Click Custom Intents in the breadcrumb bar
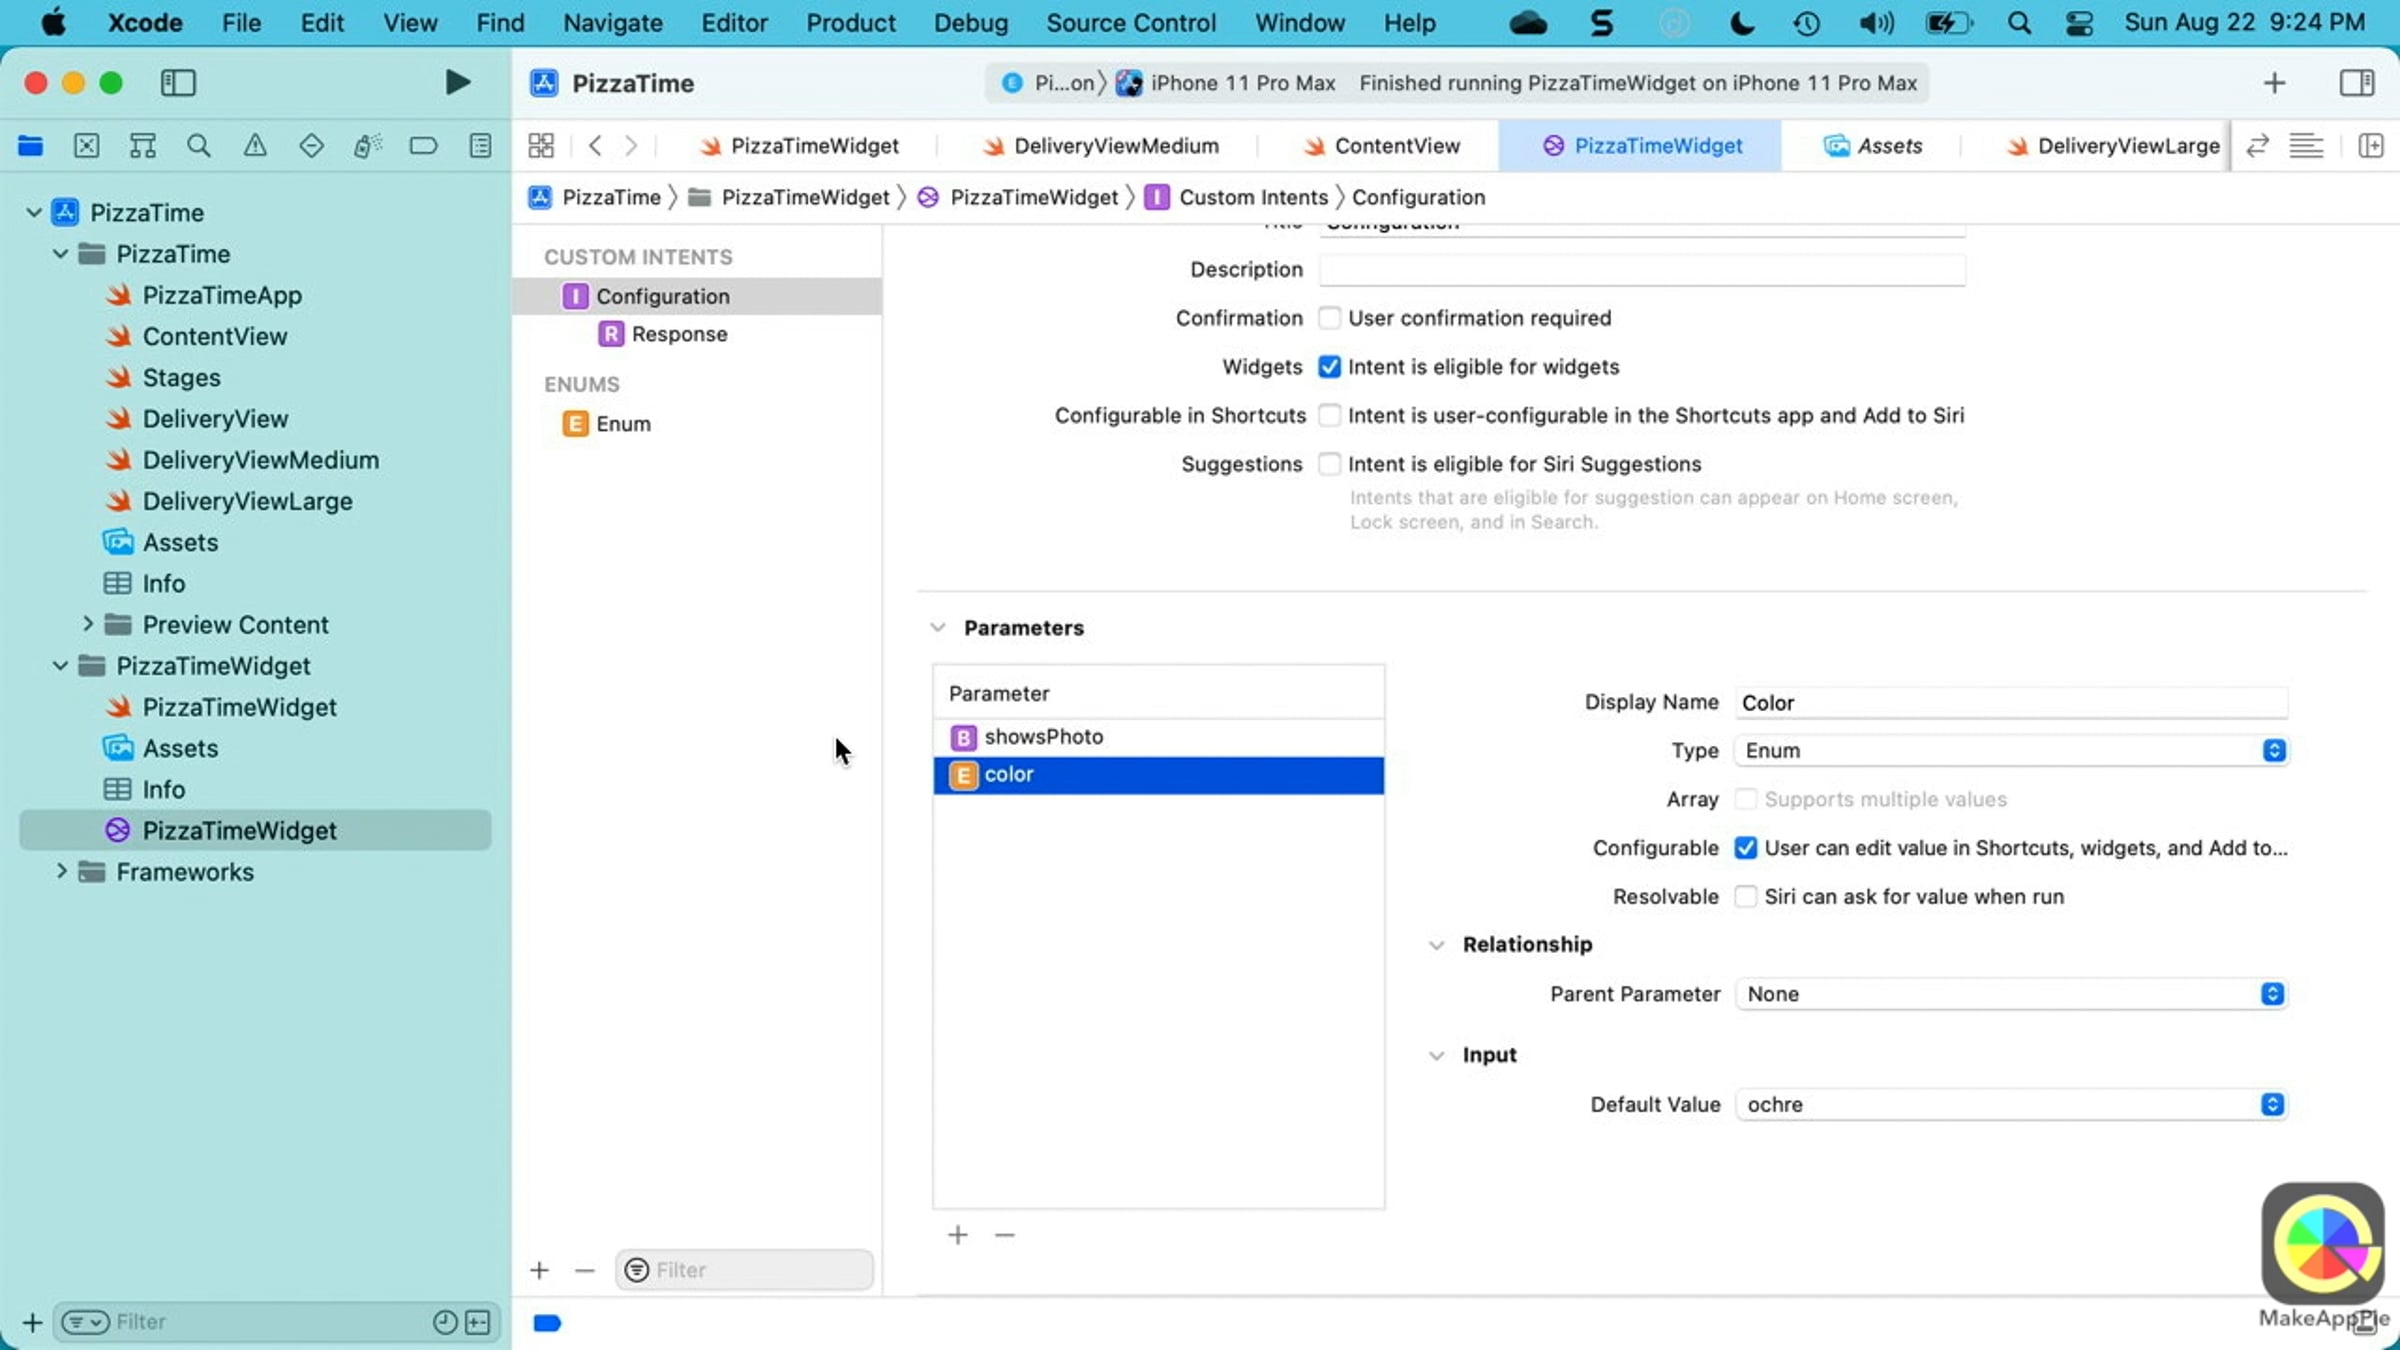Screen dimensions: 2400x1350 1253,197
